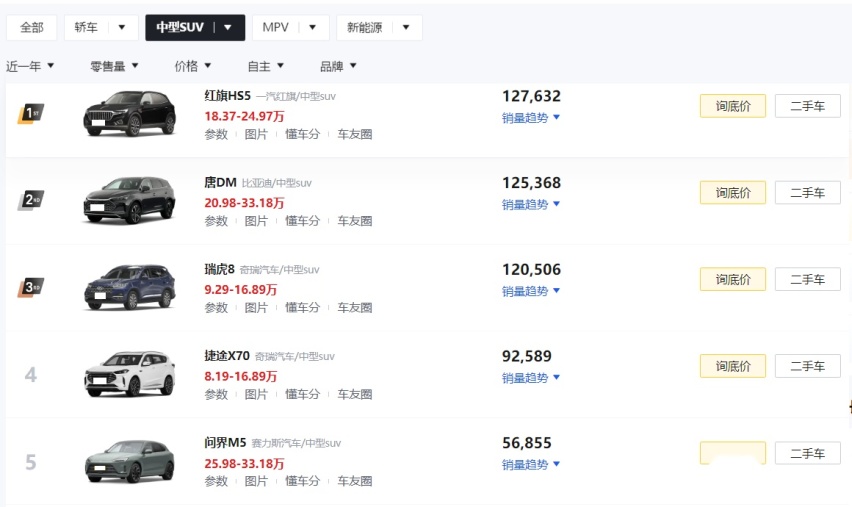Select the 新能源 category tab

[x=365, y=27]
